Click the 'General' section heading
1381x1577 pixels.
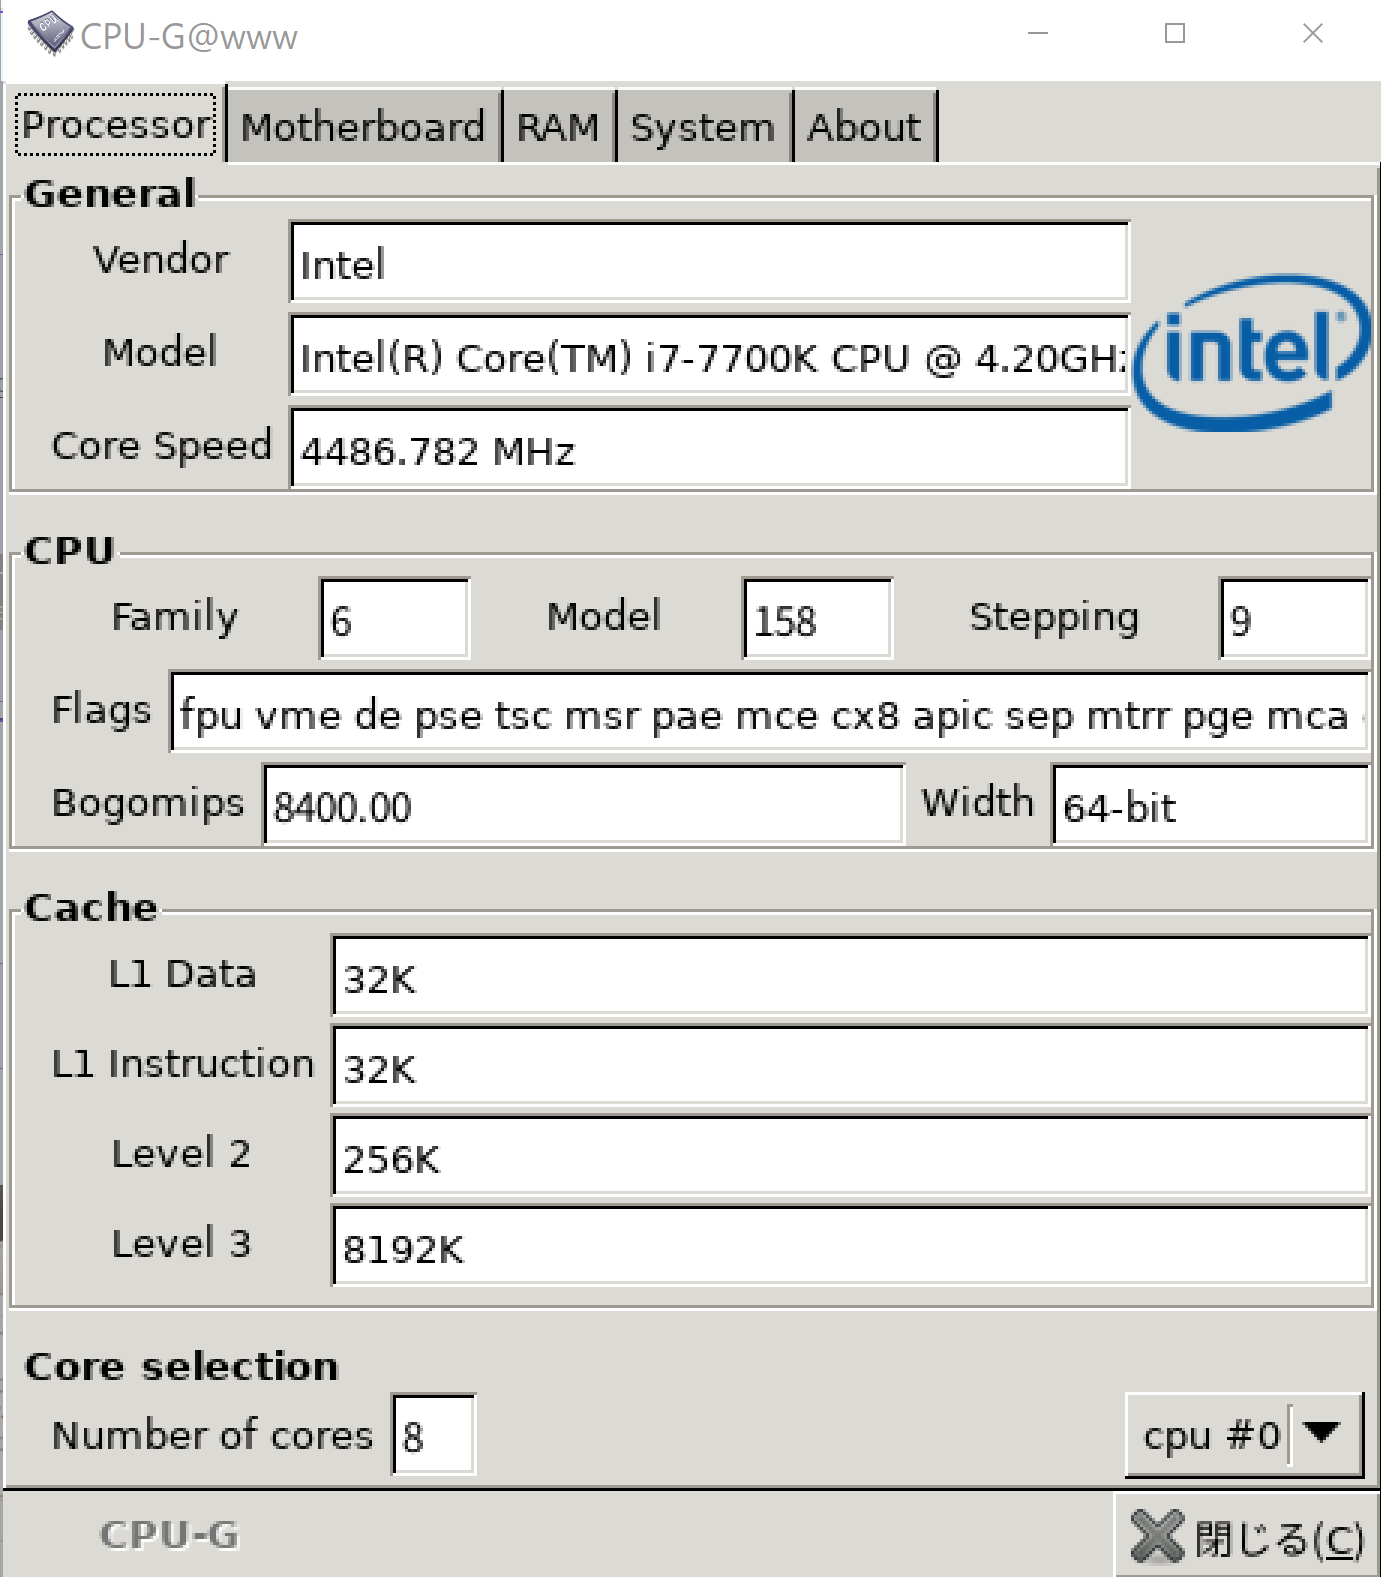click(110, 194)
